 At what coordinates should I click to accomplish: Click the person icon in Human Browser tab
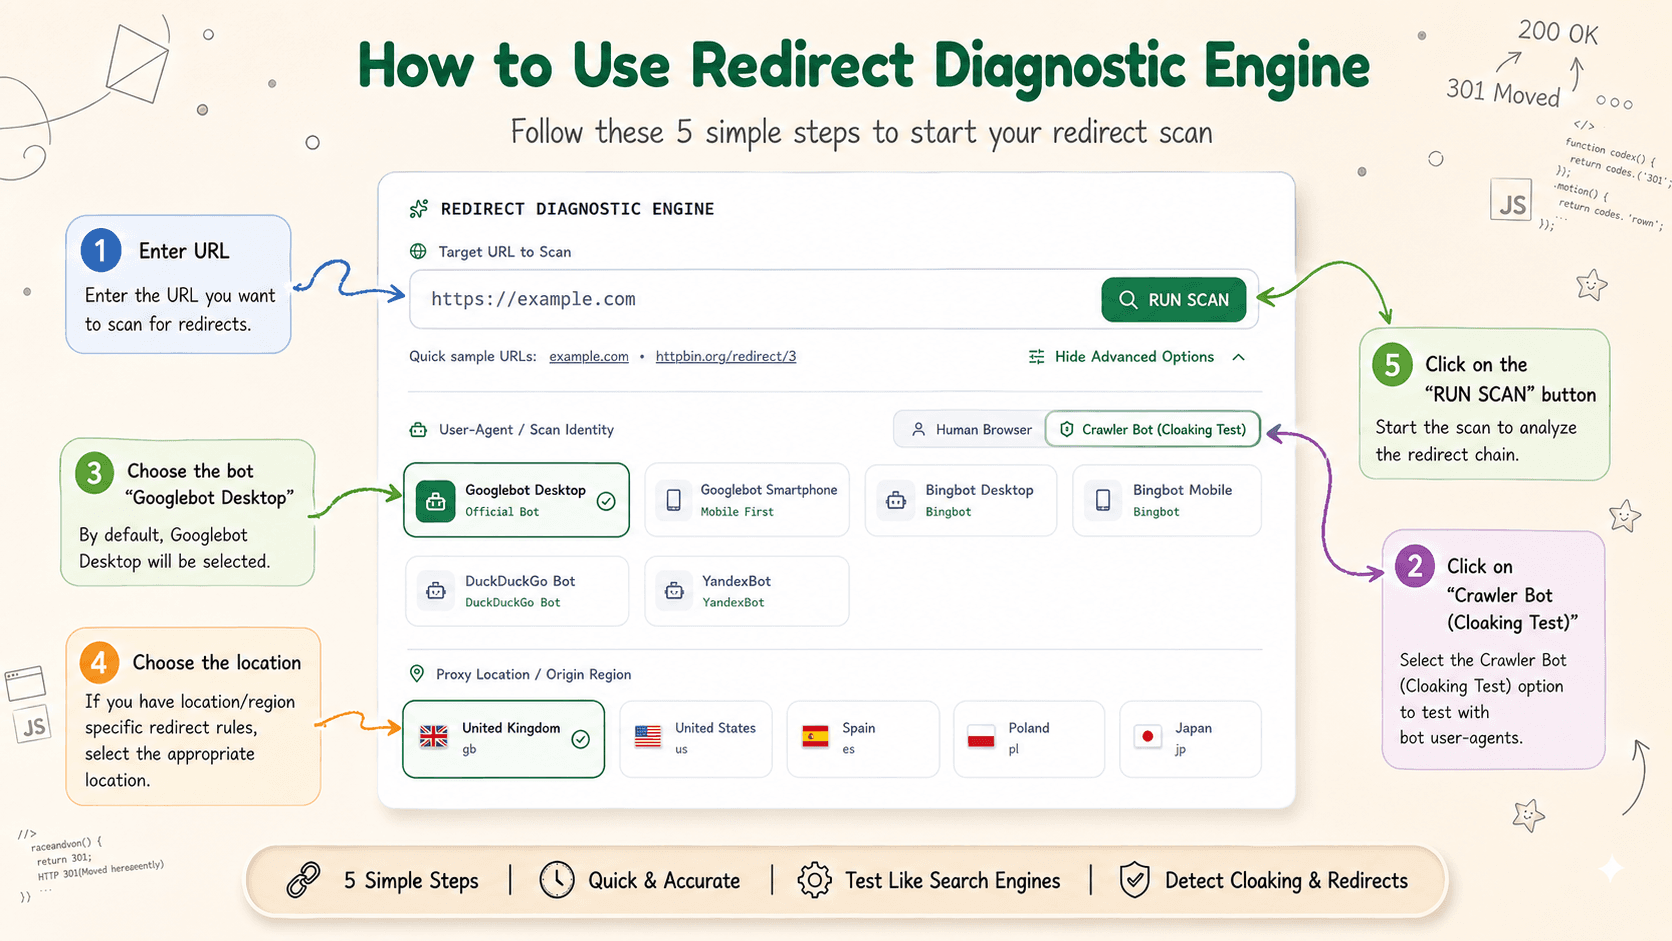pyautogui.click(x=919, y=429)
